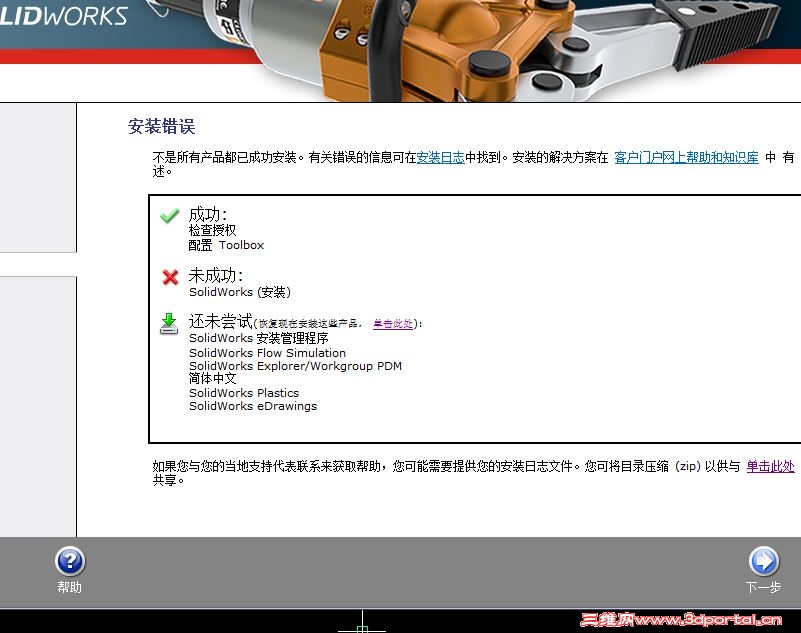Select the heading text 安装错误

pos(161,126)
